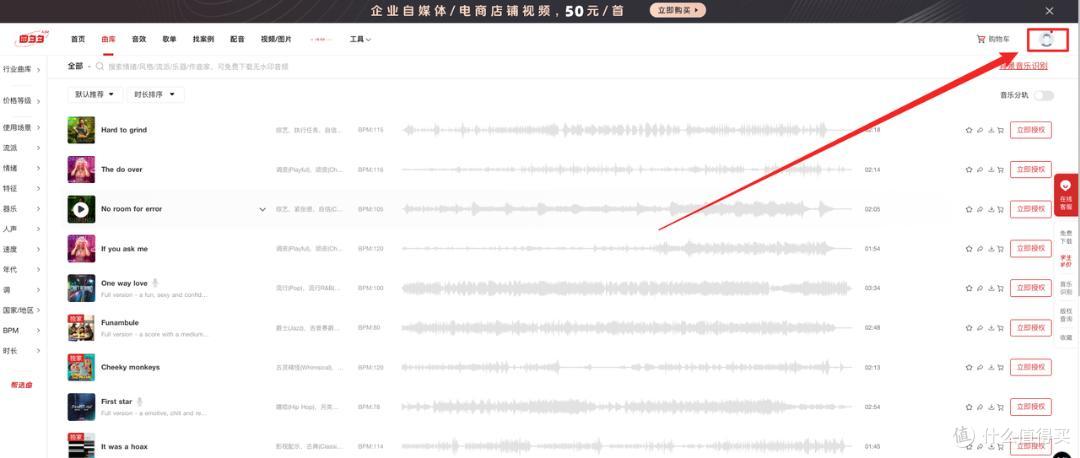The image size is (1080, 458).
Task: Expand No room for error details chevron
Action: point(262,209)
